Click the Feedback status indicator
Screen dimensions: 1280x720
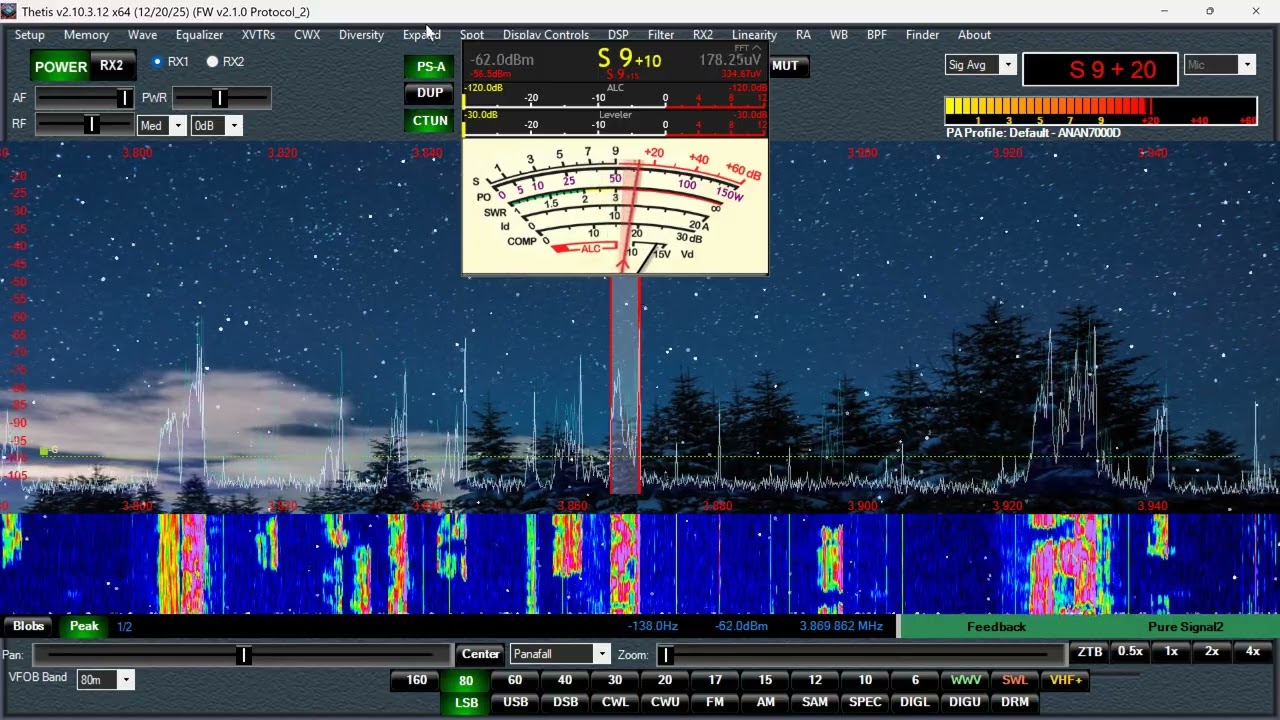pos(996,627)
